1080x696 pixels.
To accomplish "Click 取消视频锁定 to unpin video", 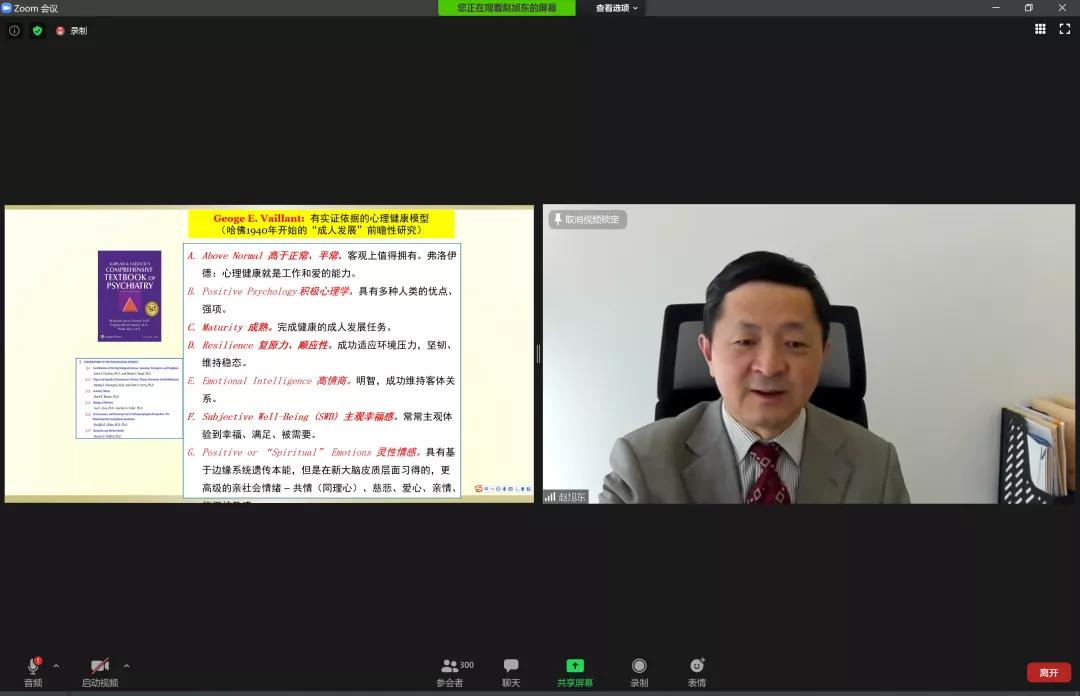I will [587, 219].
